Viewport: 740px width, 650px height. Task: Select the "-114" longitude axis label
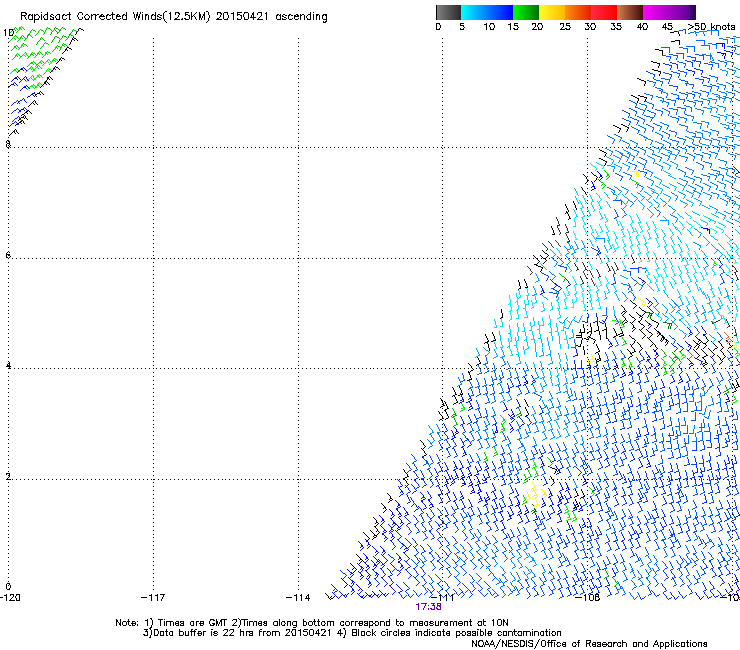tap(298, 598)
